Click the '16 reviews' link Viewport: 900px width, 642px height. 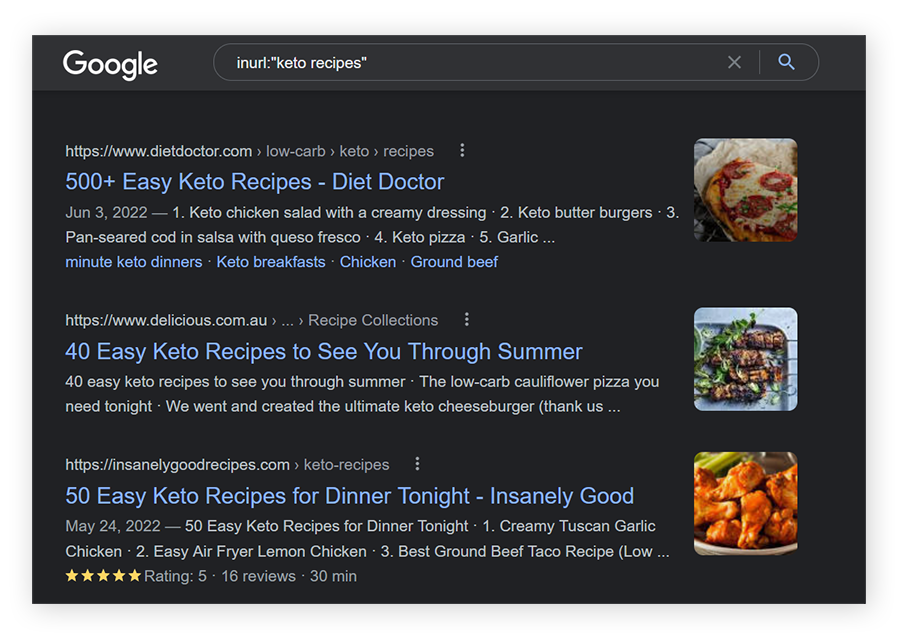[x=259, y=576]
